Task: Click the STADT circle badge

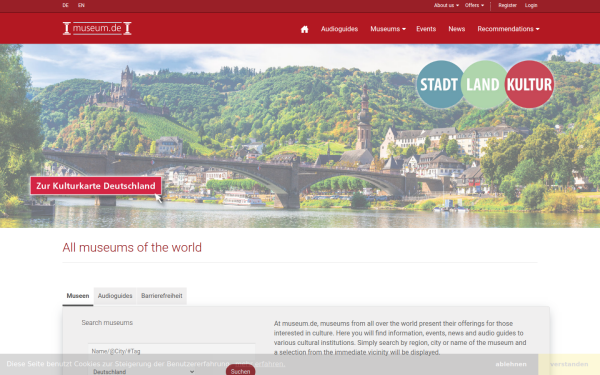Action: 440,84
